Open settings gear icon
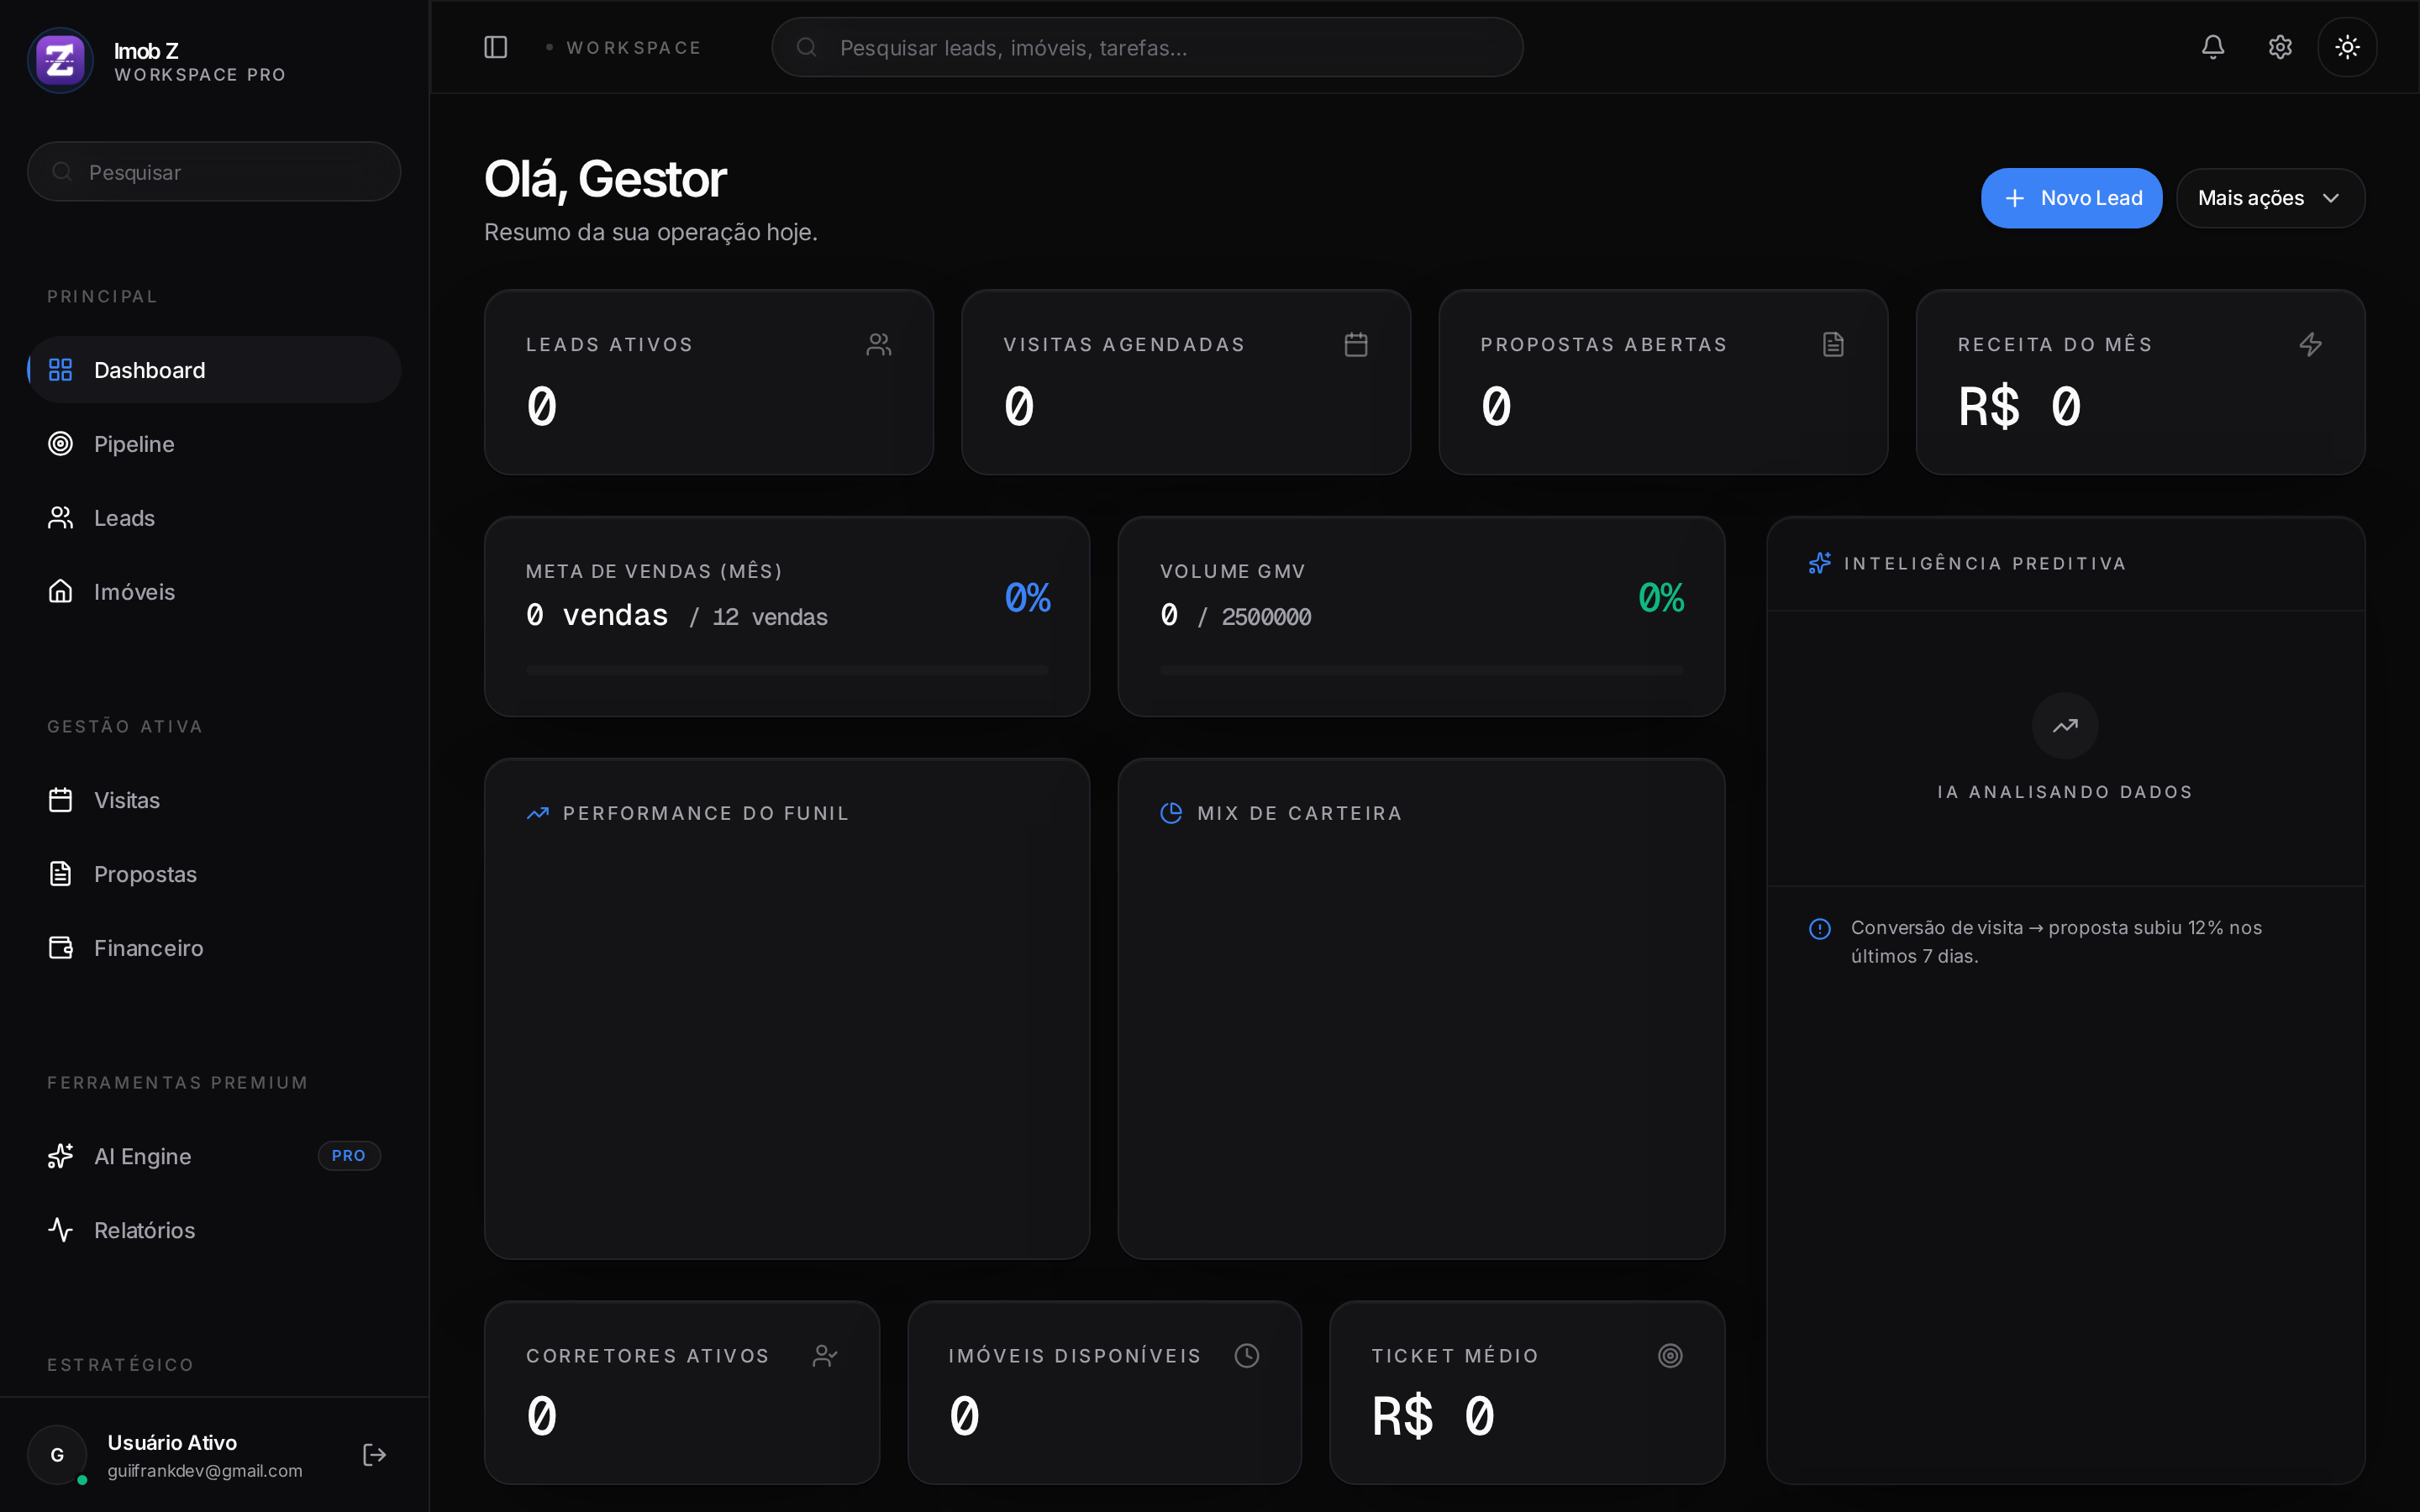Image resolution: width=2420 pixels, height=1512 pixels. click(2280, 47)
